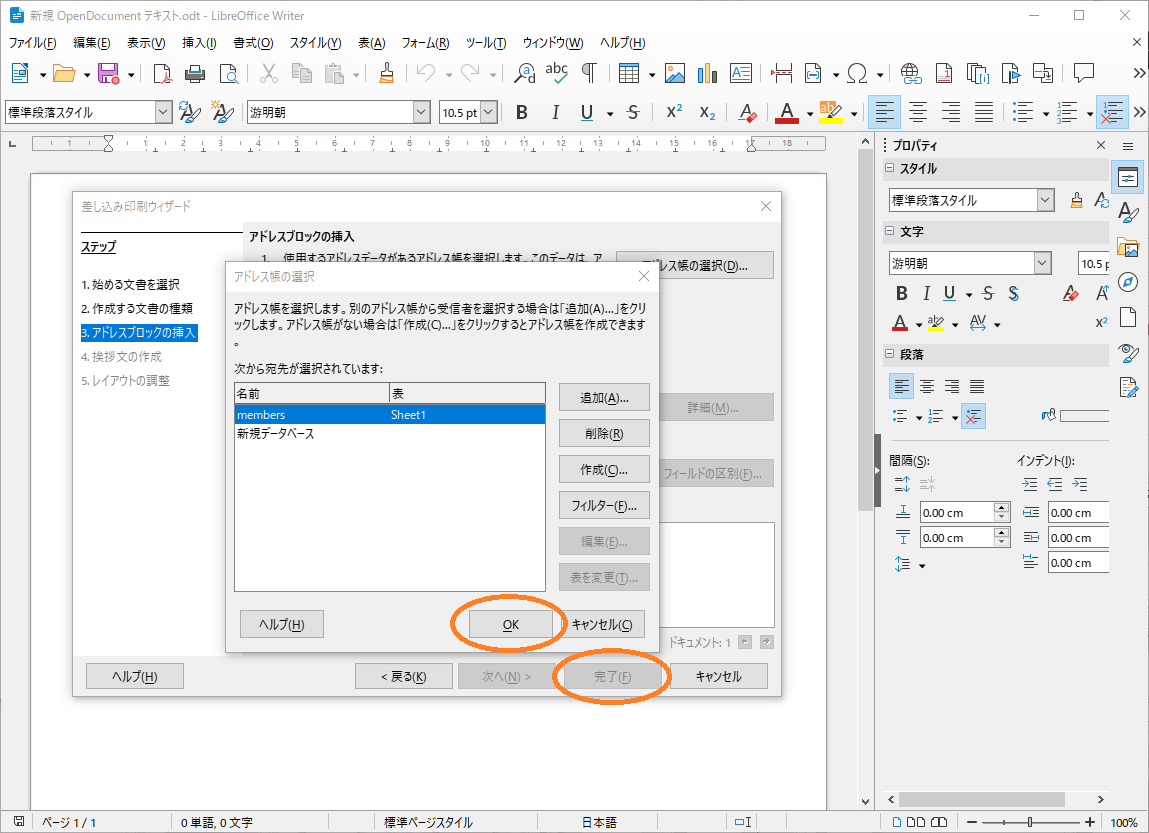Export directly as PDF icon
The height and width of the screenshot is (833, 1149).
point(161,73)
